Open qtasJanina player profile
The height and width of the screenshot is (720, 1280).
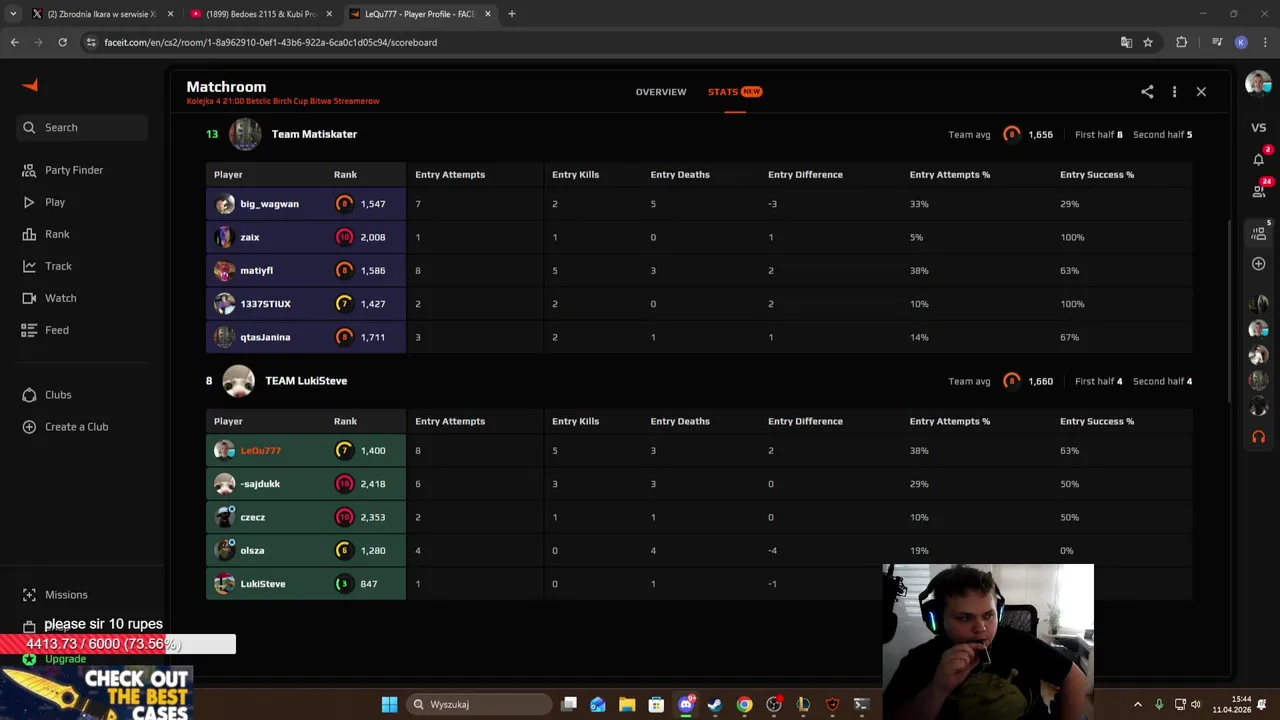(265, 337)
